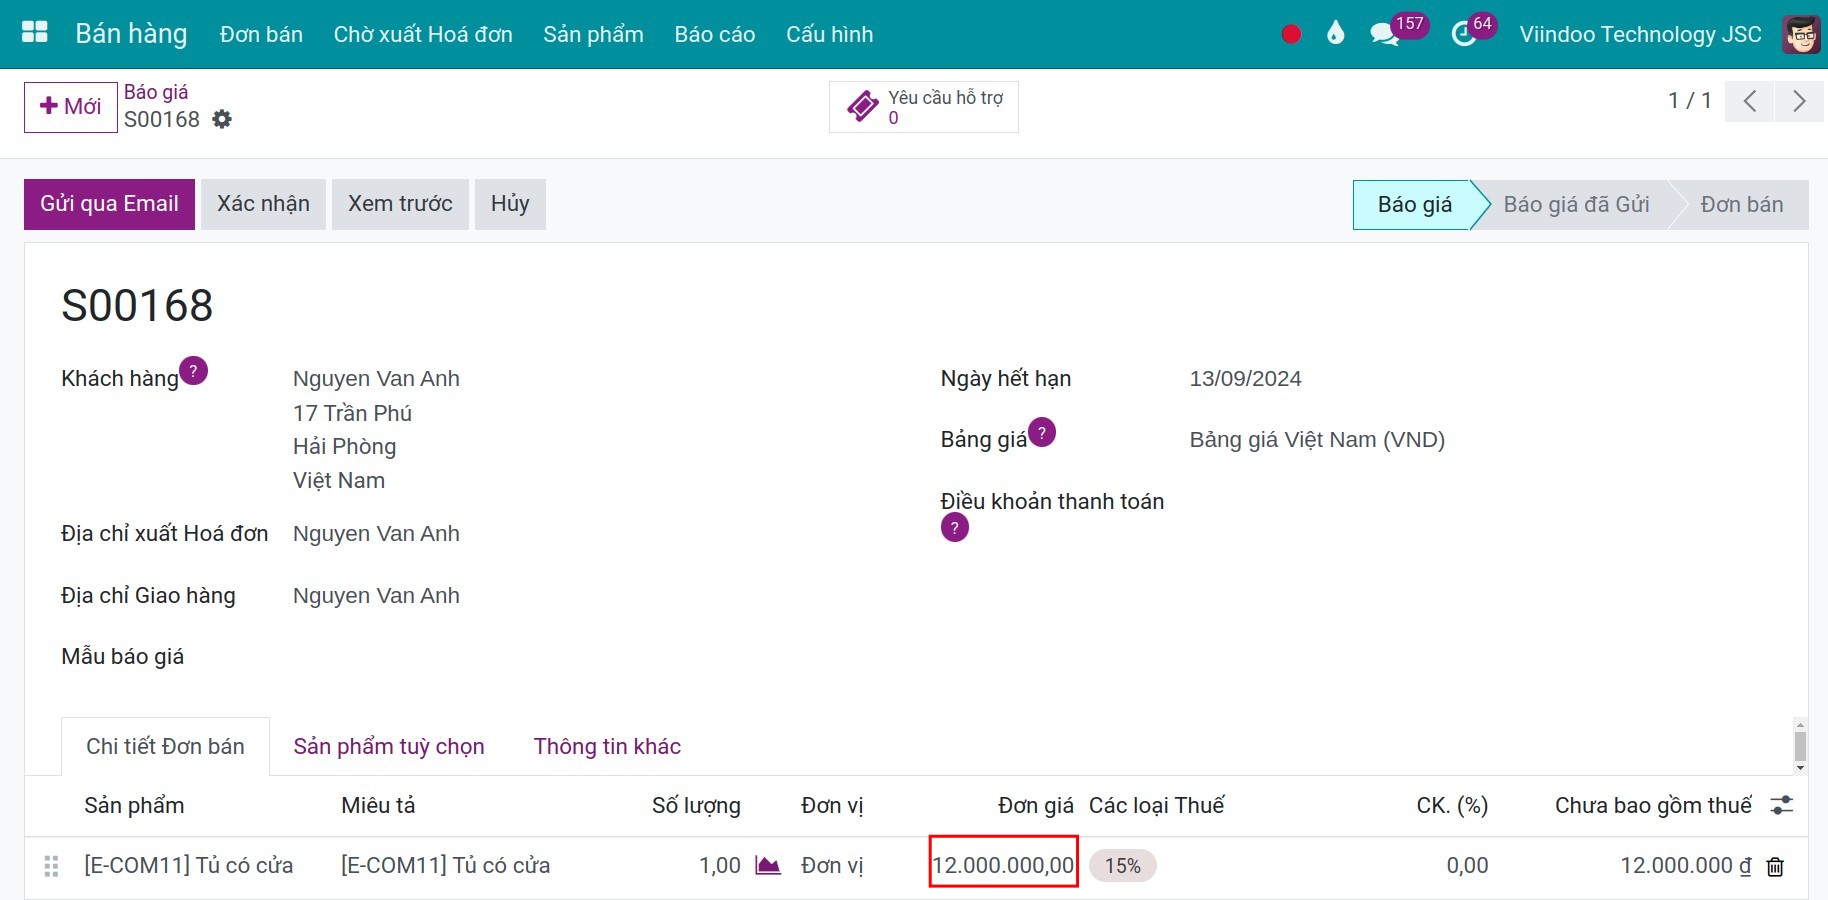Switch to Thông tin khác tab

(x=607, y=746)
